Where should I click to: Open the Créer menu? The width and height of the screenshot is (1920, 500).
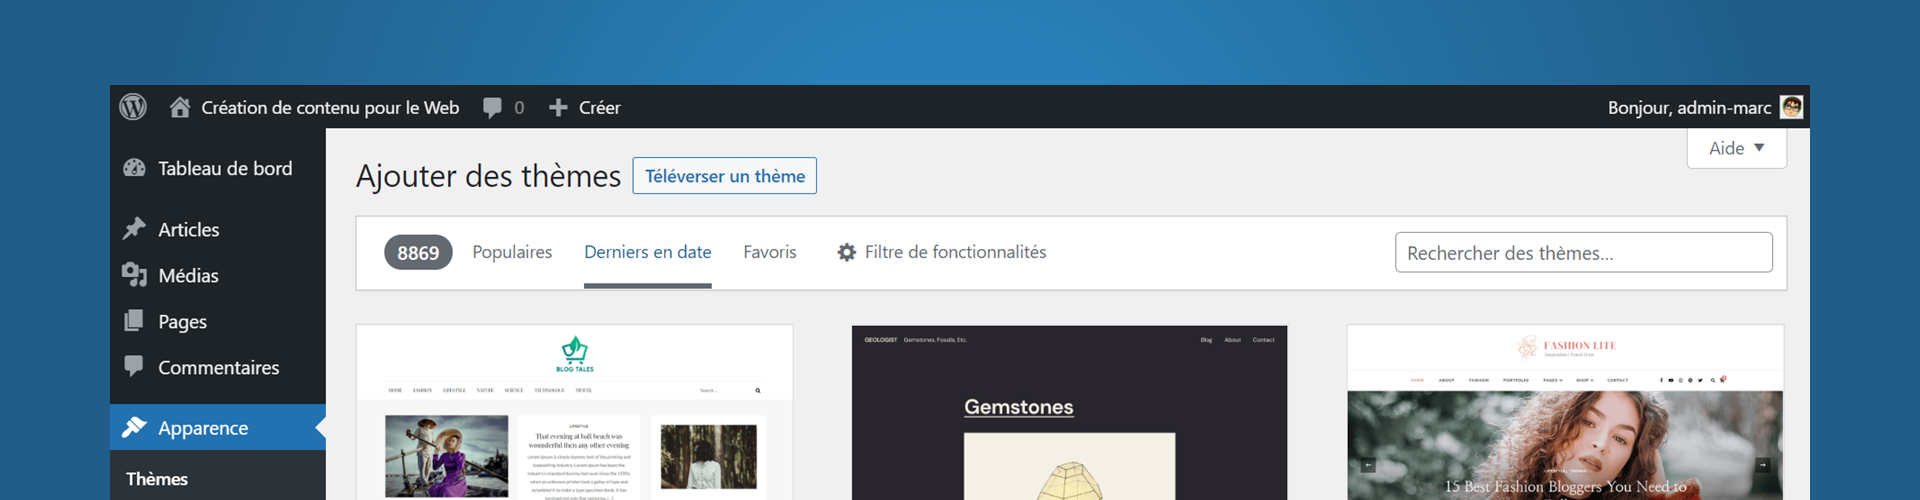(599, 107)
